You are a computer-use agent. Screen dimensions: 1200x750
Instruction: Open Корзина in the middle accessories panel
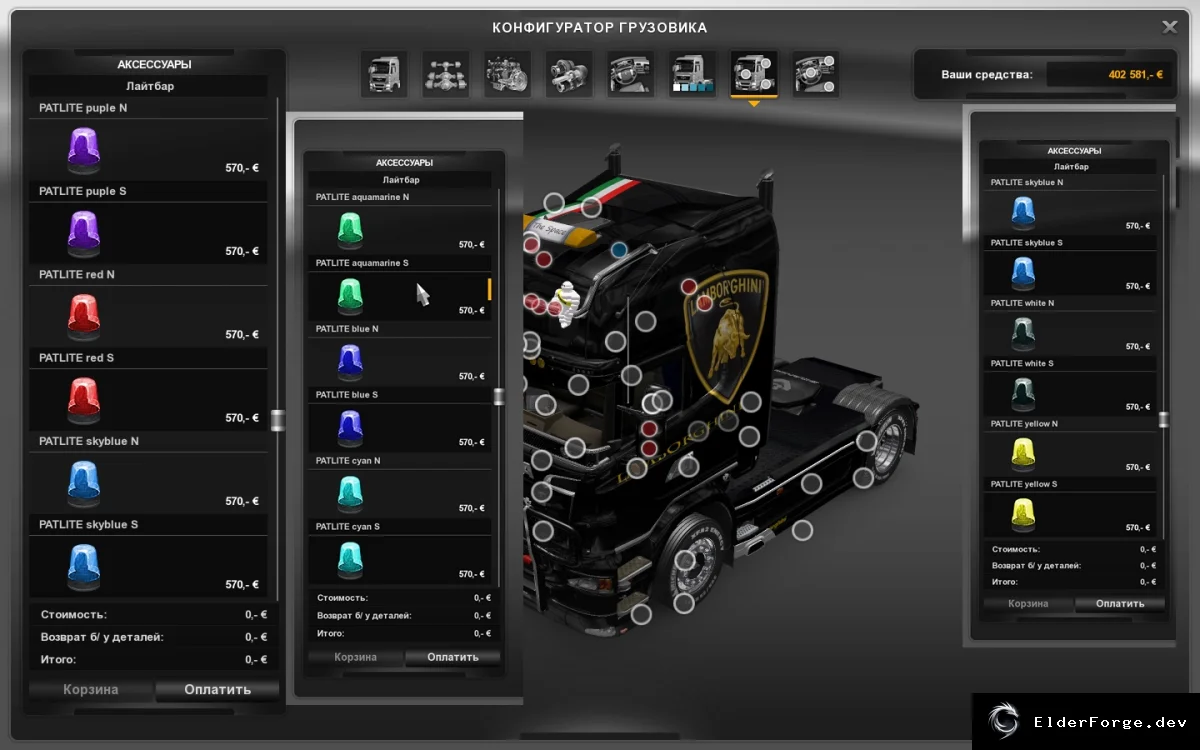(356, 657)
